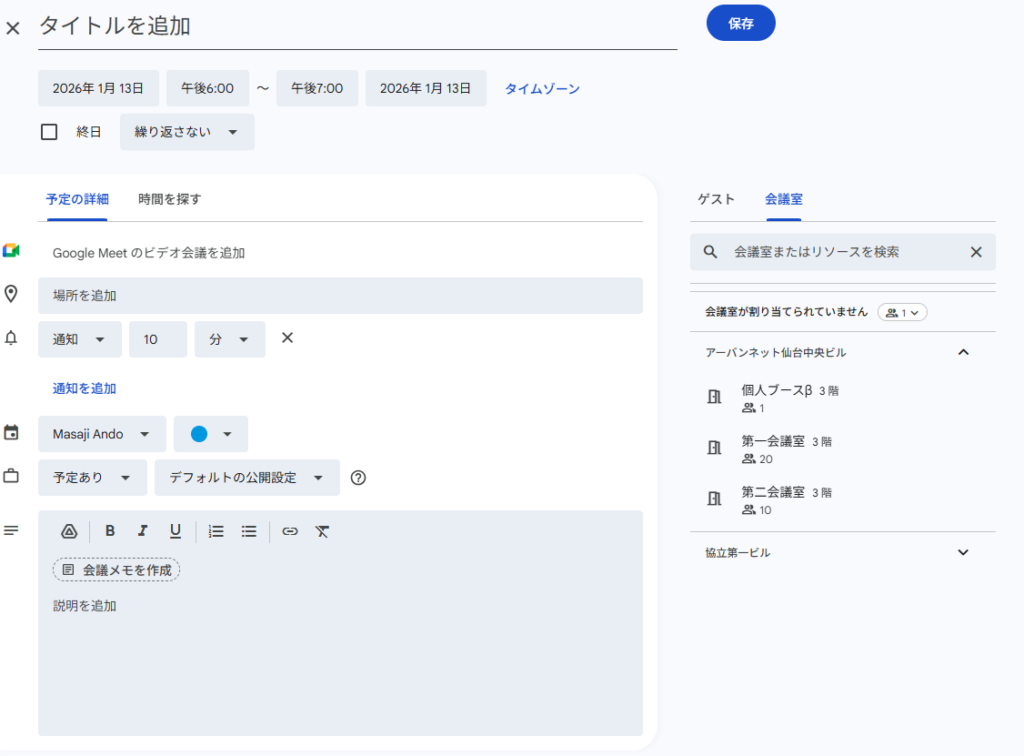The height and width of the screenshot is (756, 1024).
Task: Insert a link in description
Action: 290,532
